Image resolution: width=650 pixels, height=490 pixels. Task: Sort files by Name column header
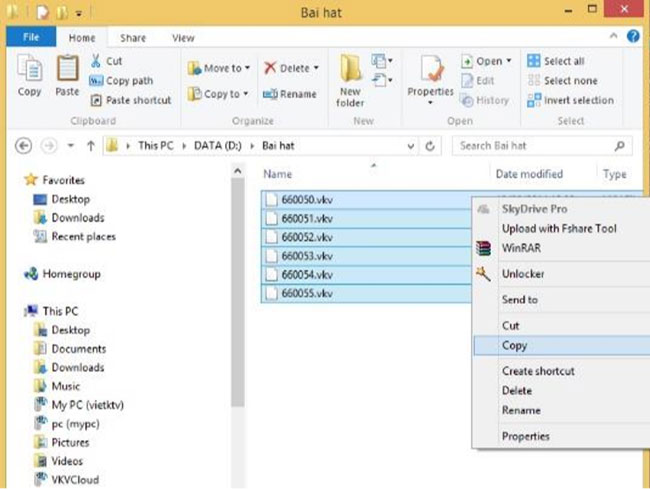pos(277,174)
